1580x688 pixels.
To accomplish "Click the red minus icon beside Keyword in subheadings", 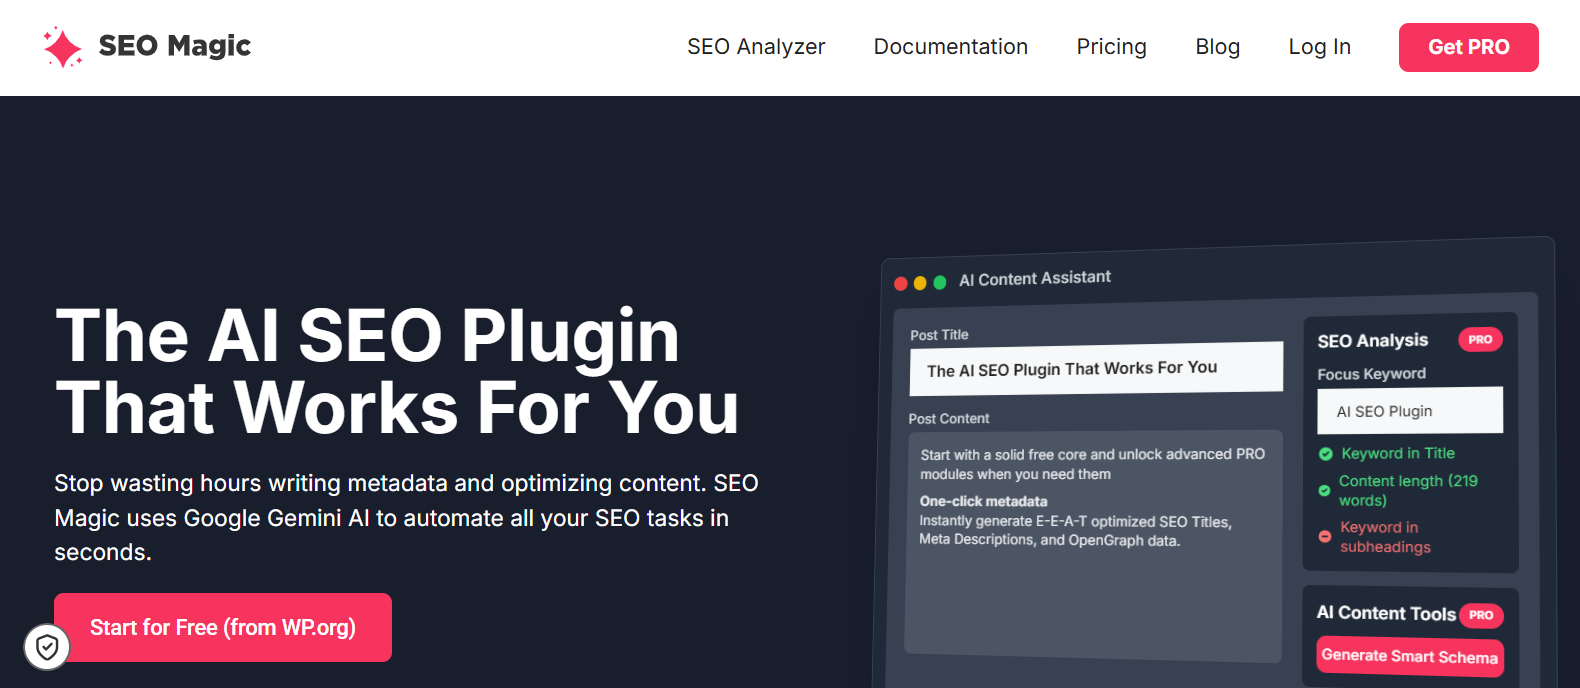I will point(1325,537).
